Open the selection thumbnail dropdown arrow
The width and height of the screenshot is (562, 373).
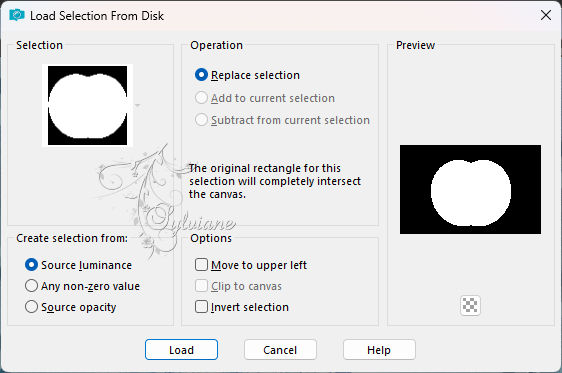137,105
